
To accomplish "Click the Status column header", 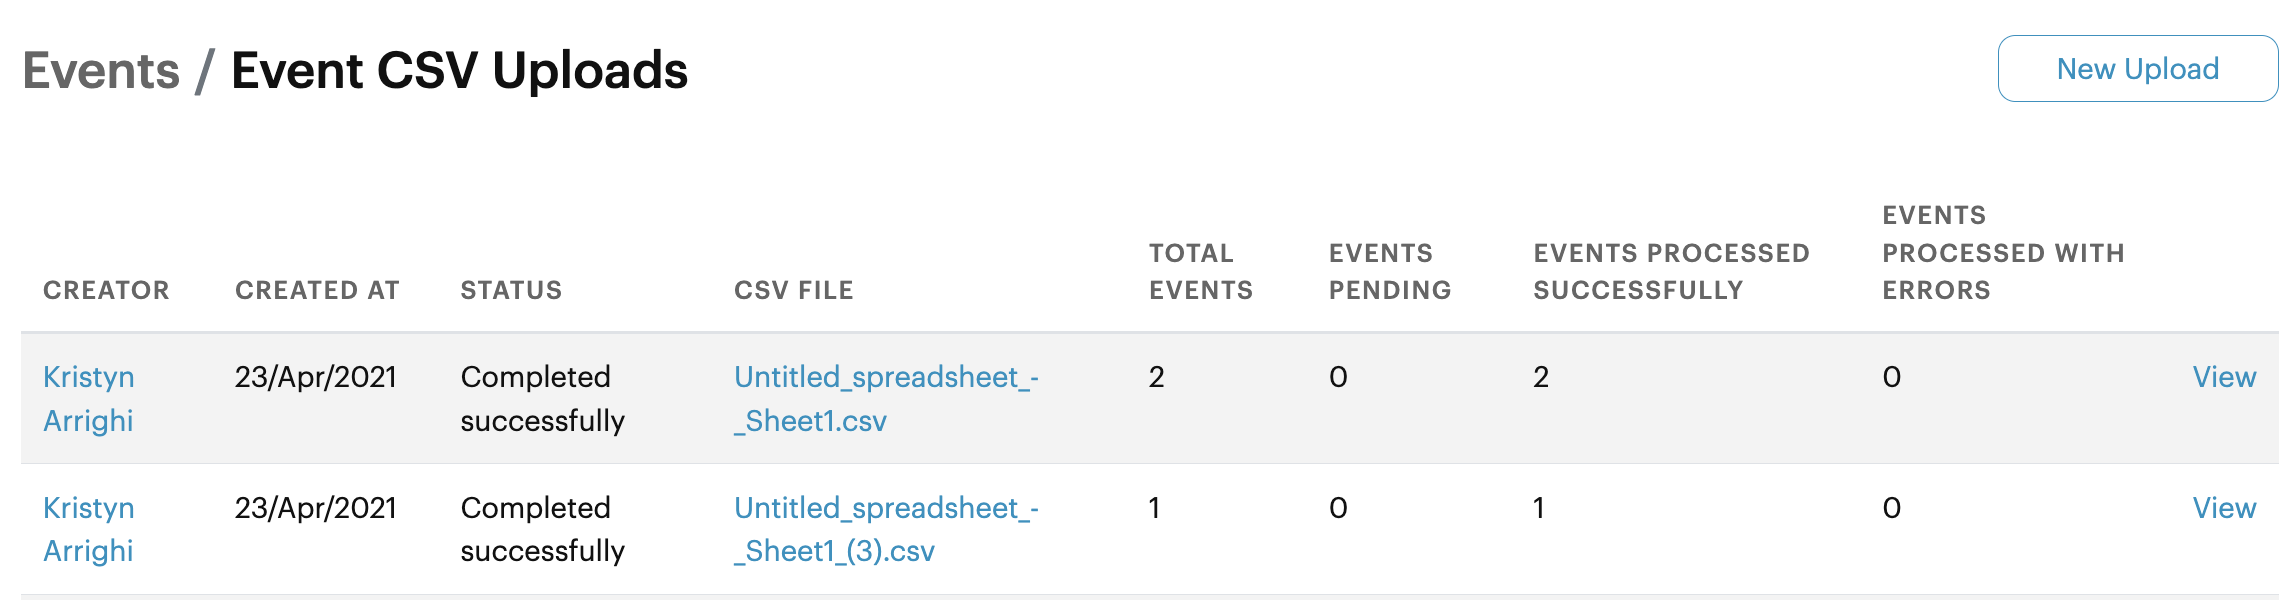I will click(511, 290).
